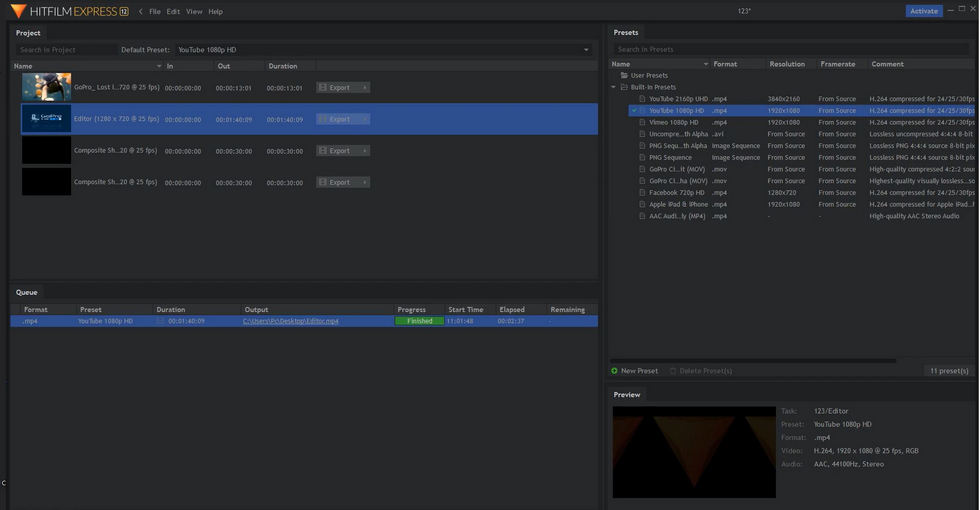
Task: Click the User Presets folder icon
Action: [624, 76]
